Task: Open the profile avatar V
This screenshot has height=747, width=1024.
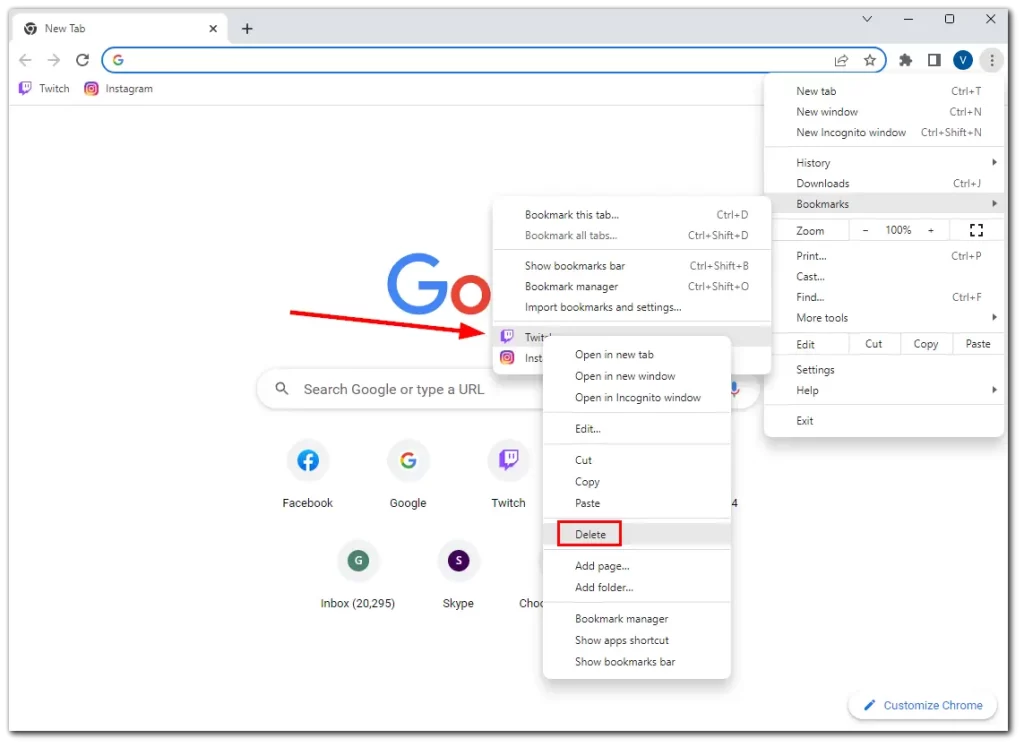Action: [x=963, y=60]
